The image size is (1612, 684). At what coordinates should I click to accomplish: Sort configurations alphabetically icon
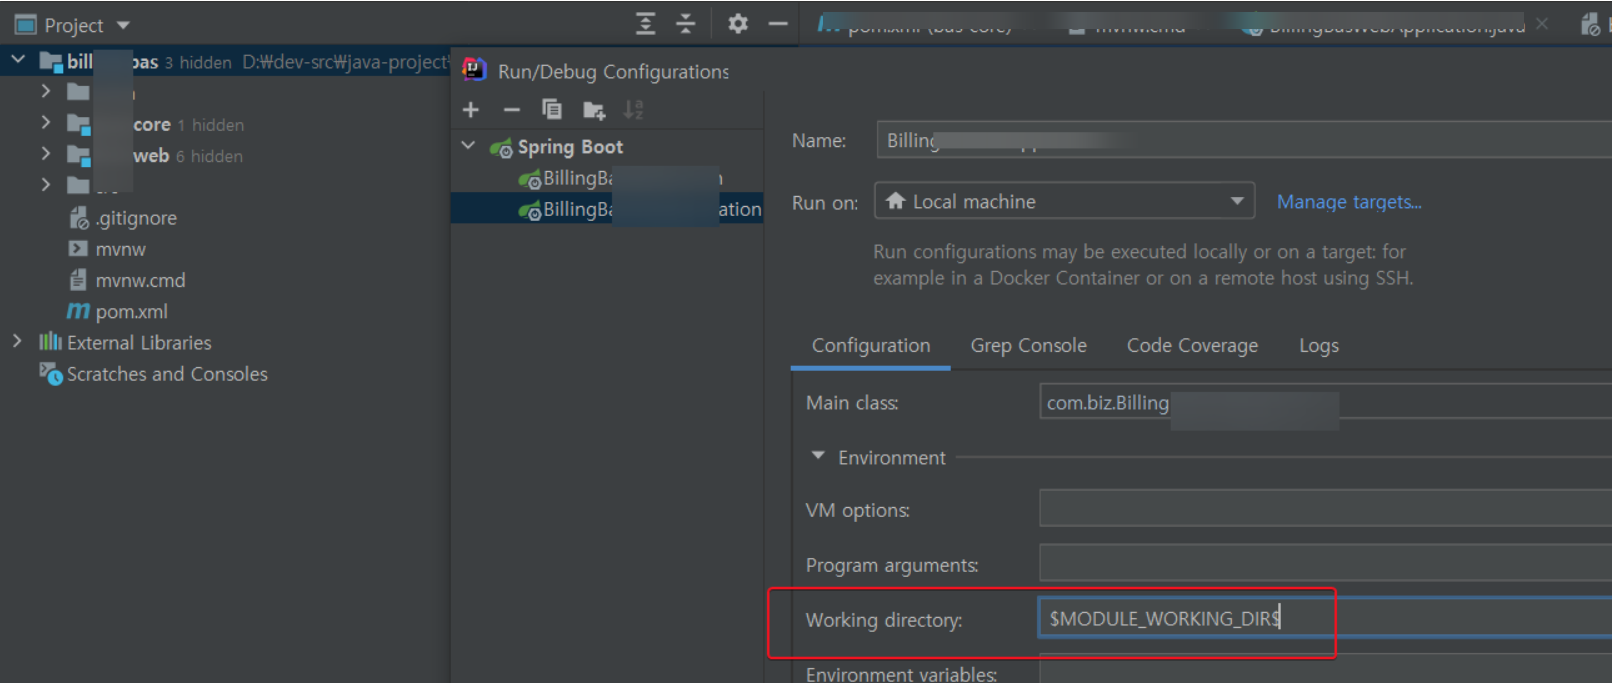click(633, 110)
